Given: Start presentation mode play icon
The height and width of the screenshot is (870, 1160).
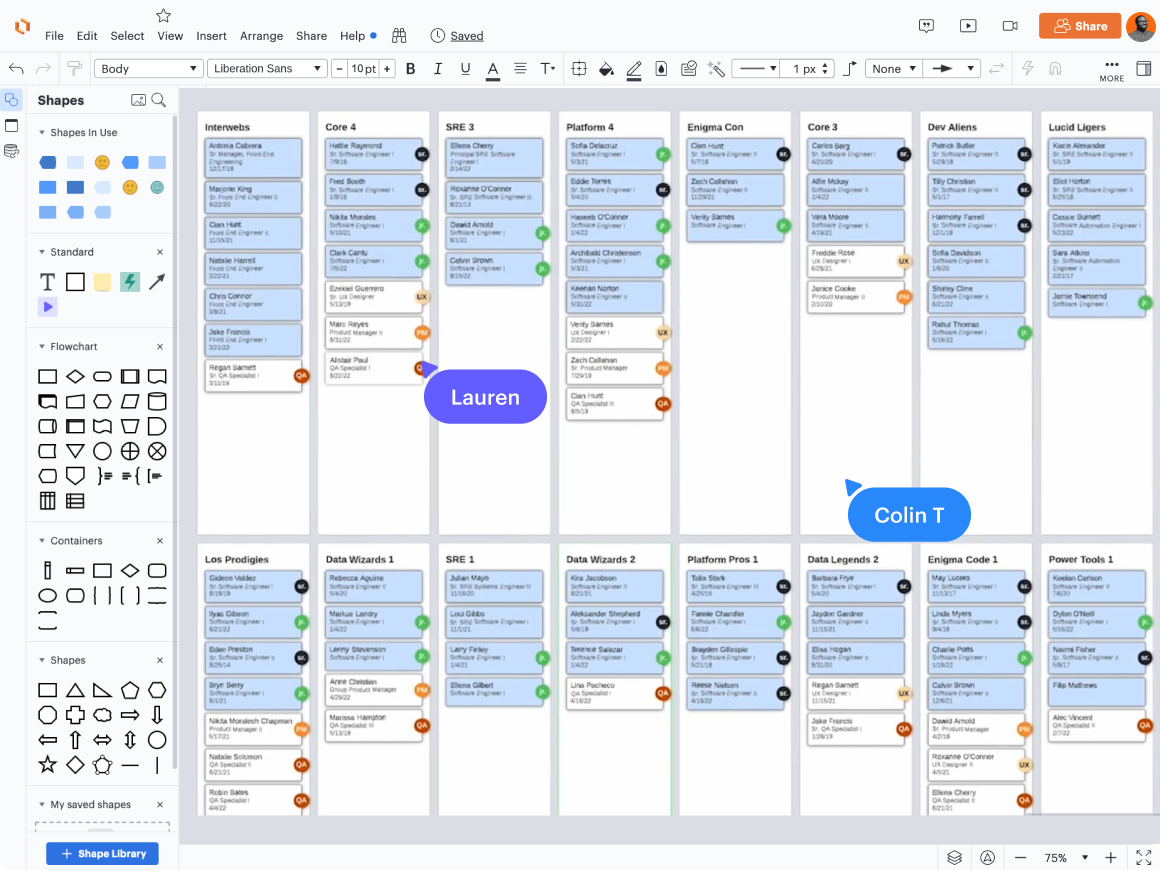Looking at the screenshot, I should [x=968, y=26].
